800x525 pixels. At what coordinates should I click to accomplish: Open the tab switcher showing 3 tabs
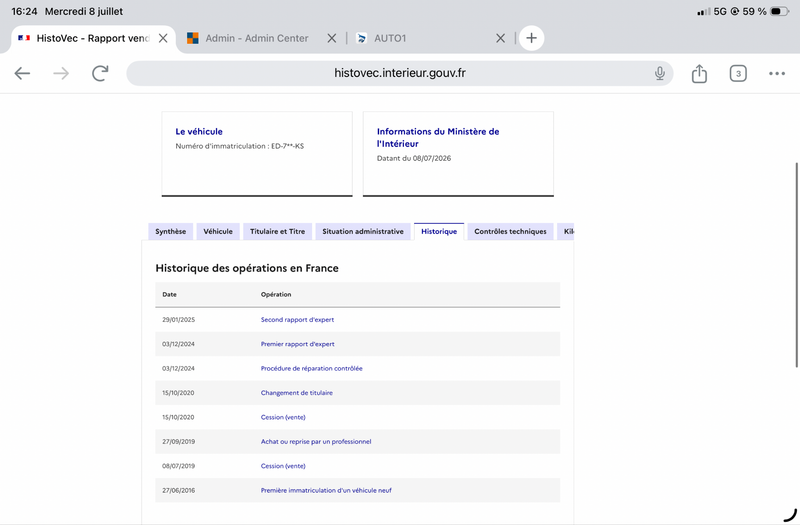tap(738, 73)
